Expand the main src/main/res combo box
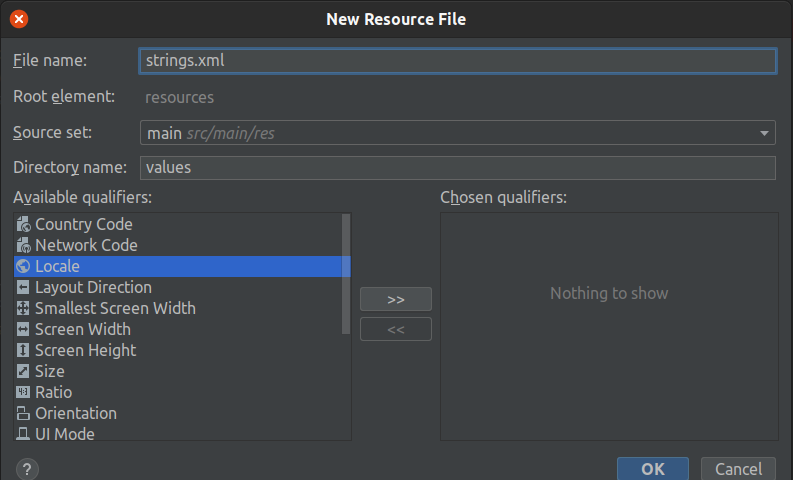The height and width of the screenshot is (480, 793). pos(457,133)
